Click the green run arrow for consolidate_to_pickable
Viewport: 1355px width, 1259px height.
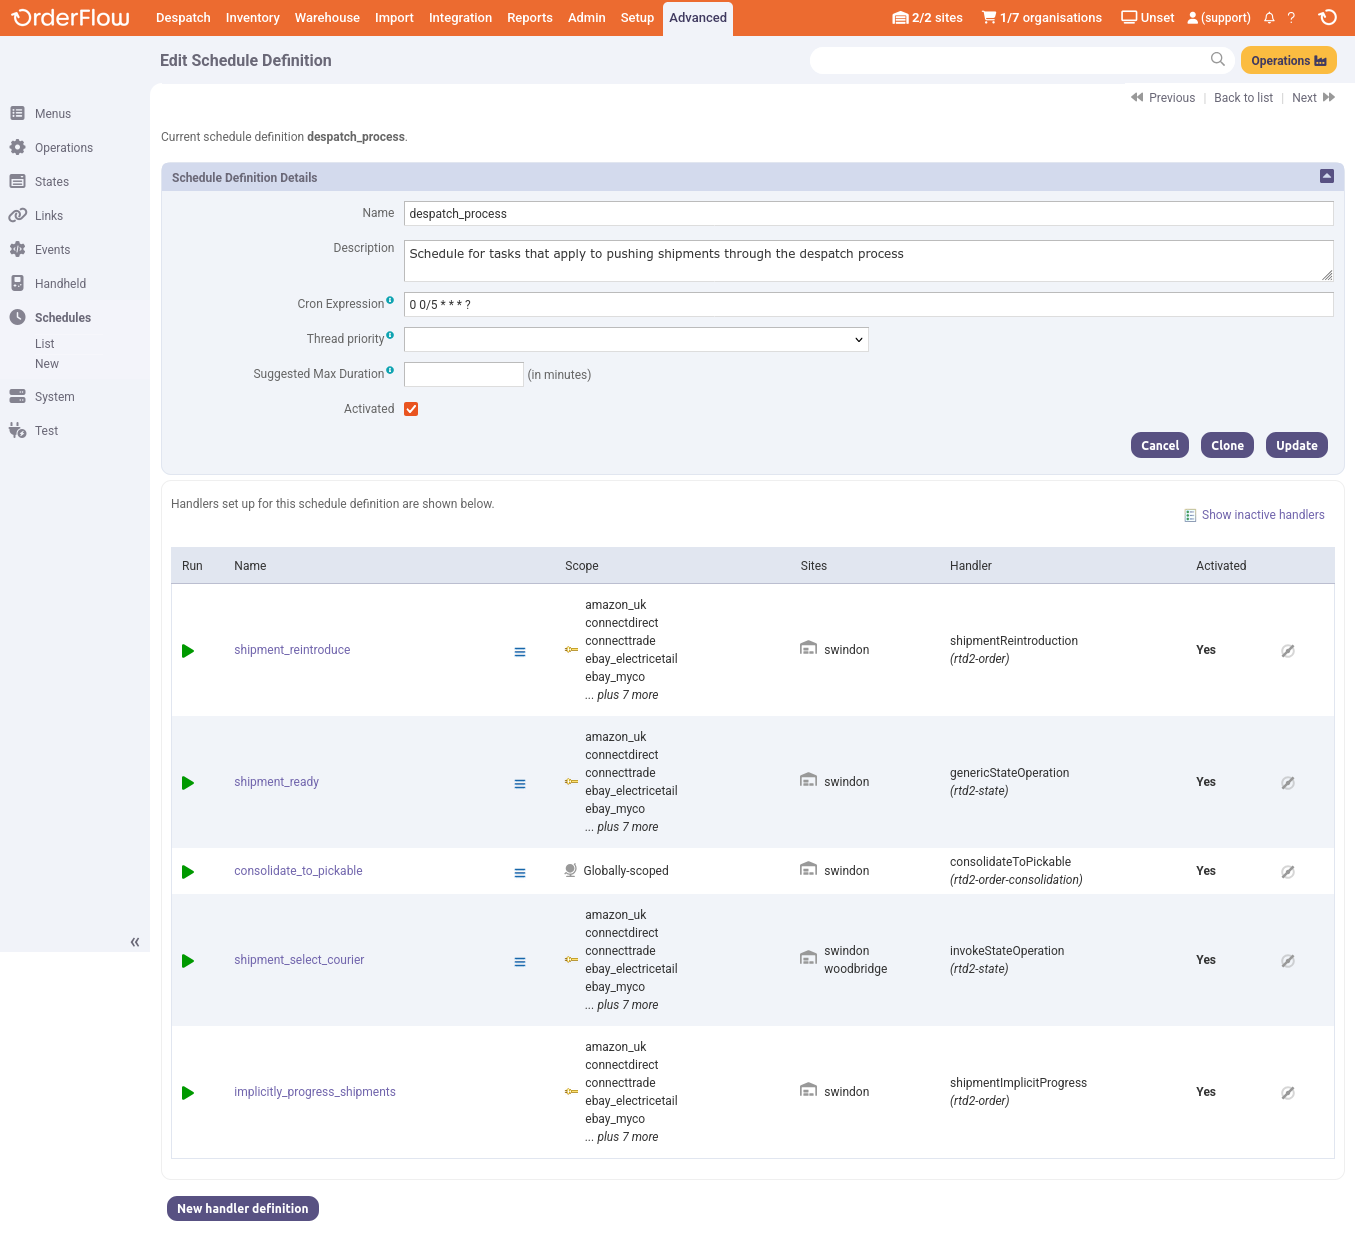[188, 872]
